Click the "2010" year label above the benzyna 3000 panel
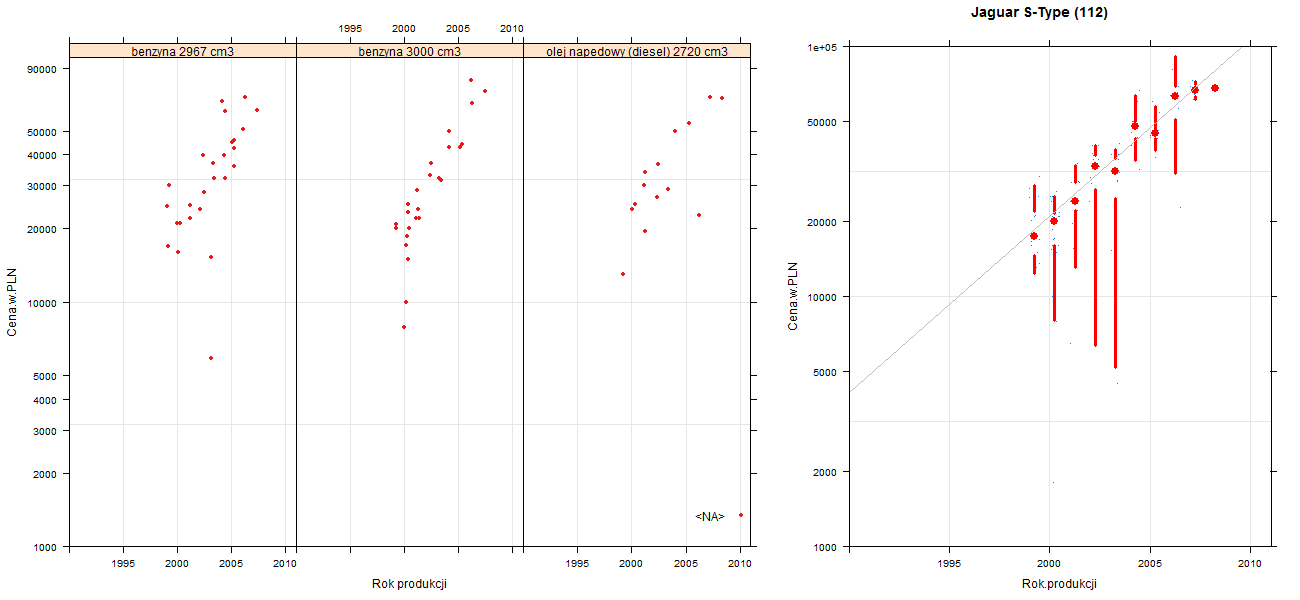Image resolution: width=1300 pixels, height=600 pixels. coord(511,28)
